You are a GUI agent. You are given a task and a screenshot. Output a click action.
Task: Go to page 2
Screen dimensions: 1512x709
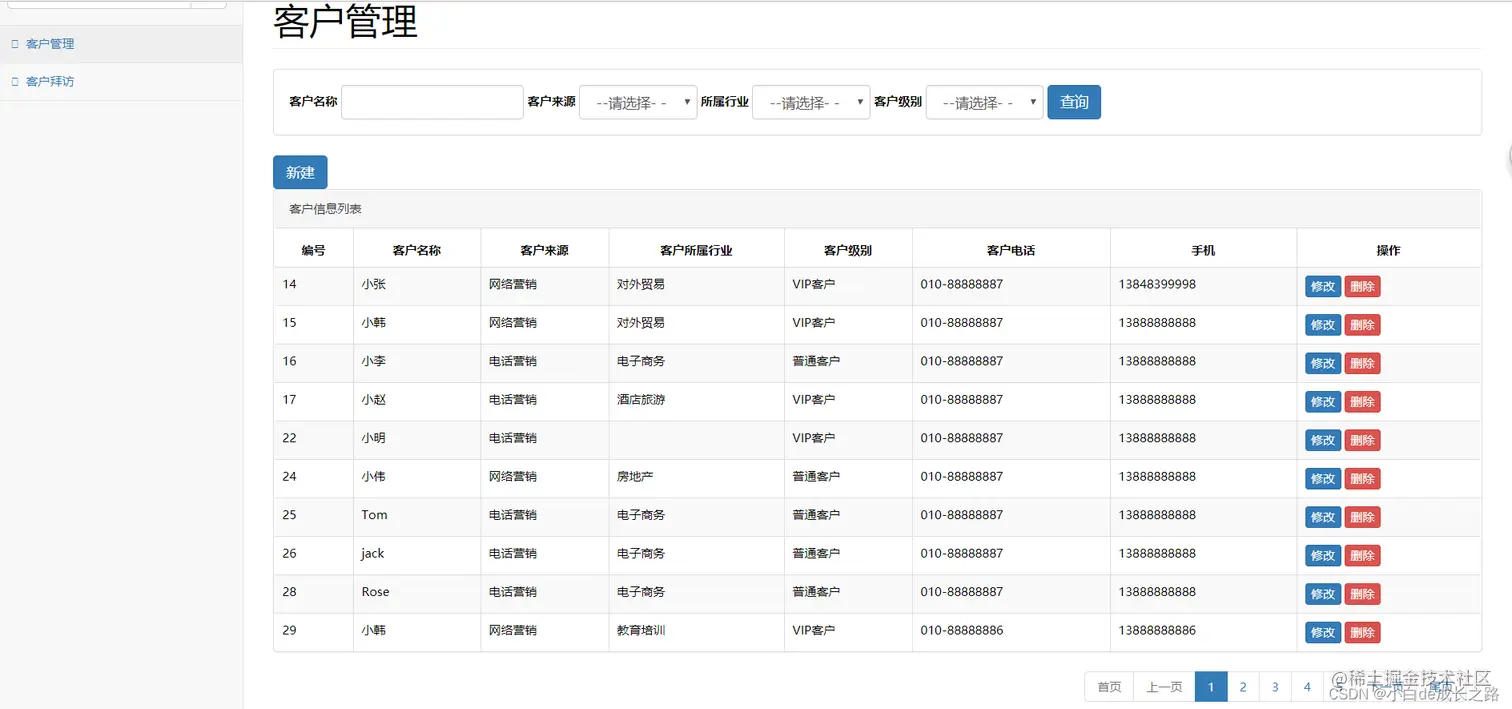click(x=1243, y=687)
